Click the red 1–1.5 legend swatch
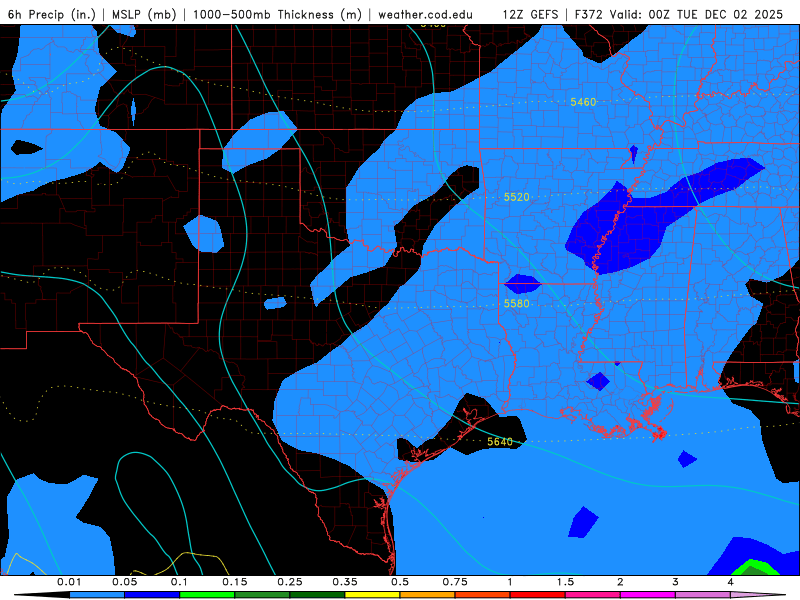 [x=538, y=595]
